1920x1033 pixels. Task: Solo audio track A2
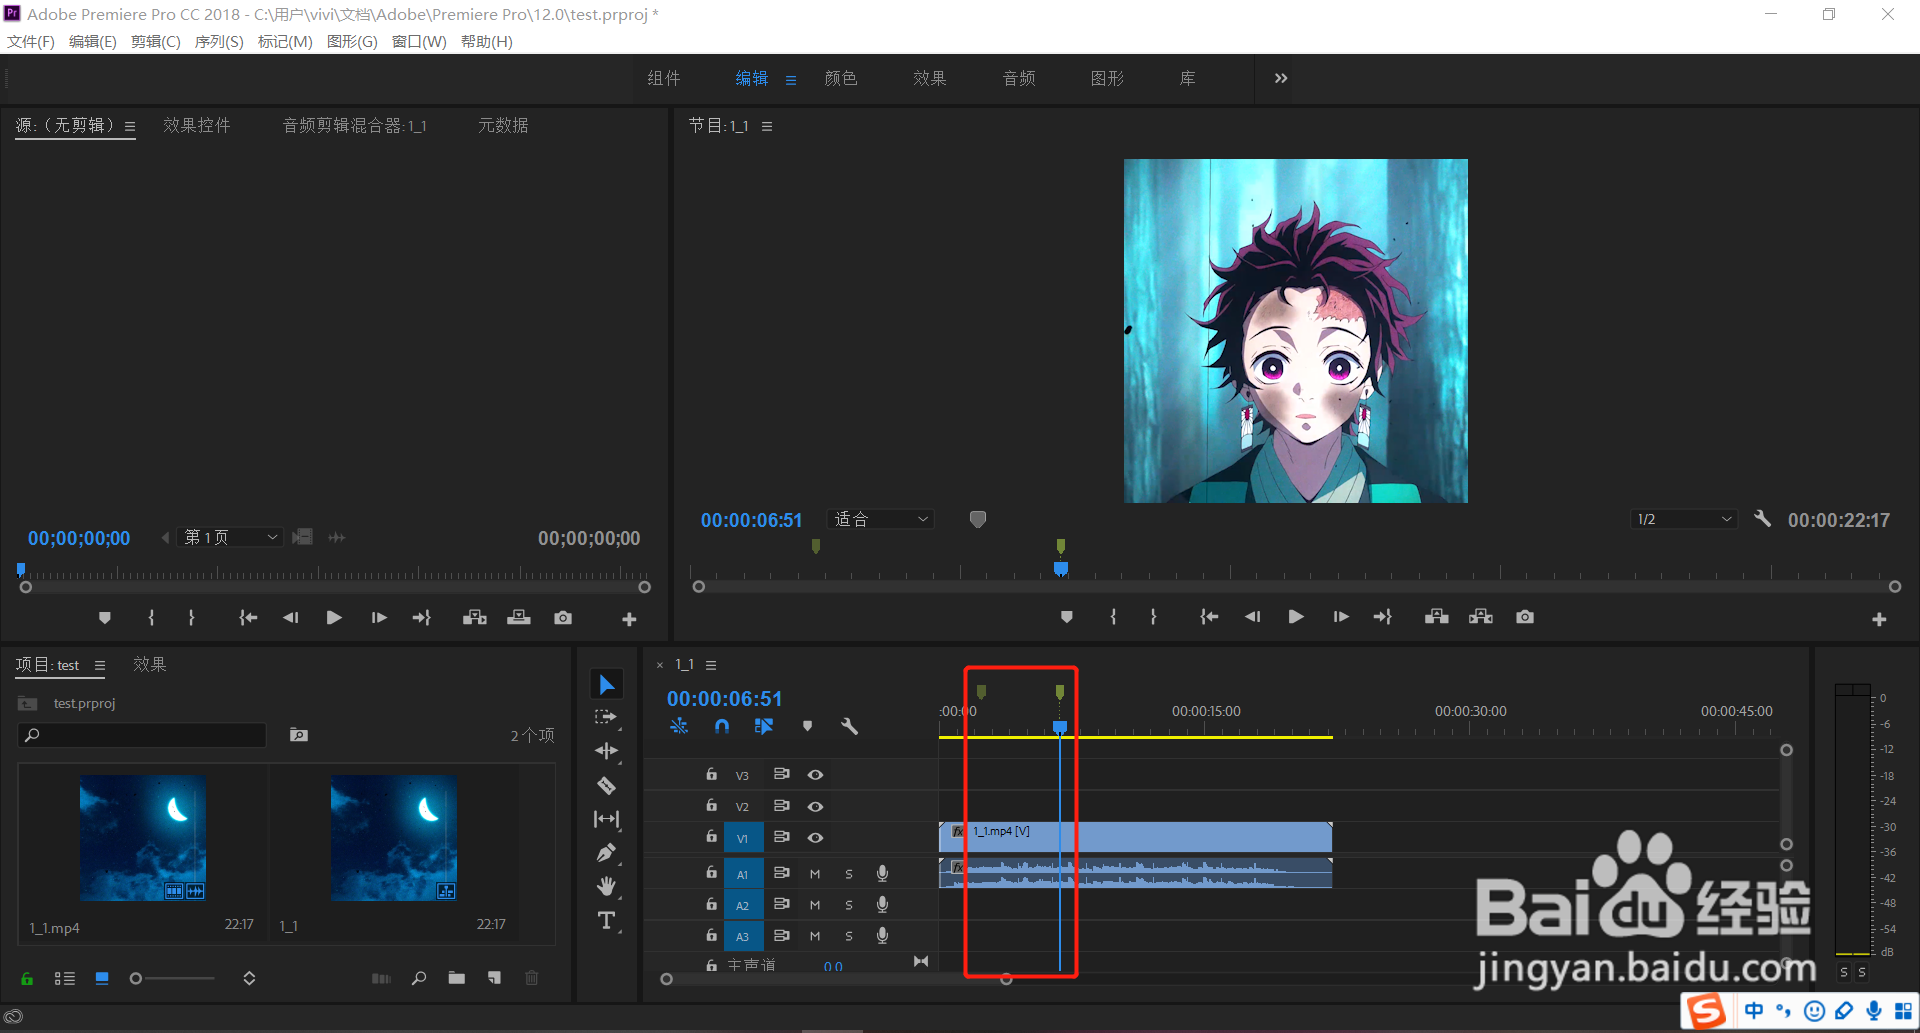click(849, 905)
